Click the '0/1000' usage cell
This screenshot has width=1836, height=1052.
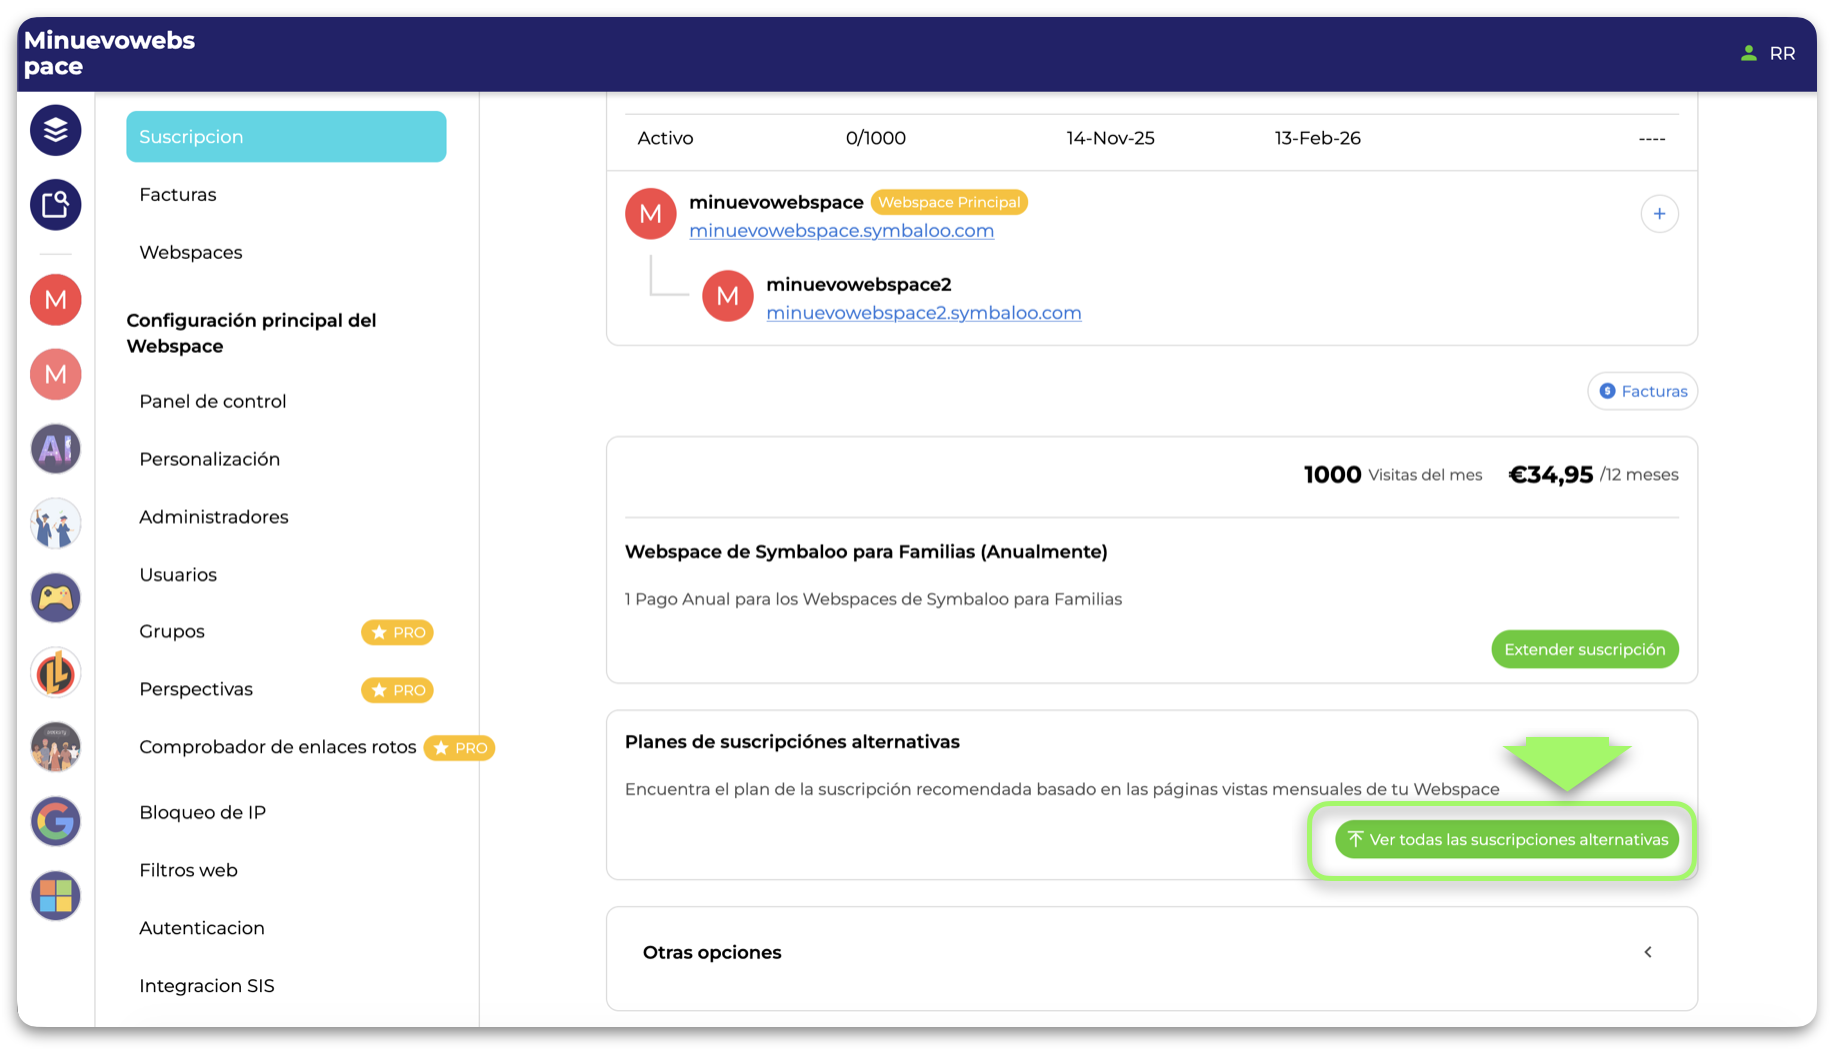(876, 139)
